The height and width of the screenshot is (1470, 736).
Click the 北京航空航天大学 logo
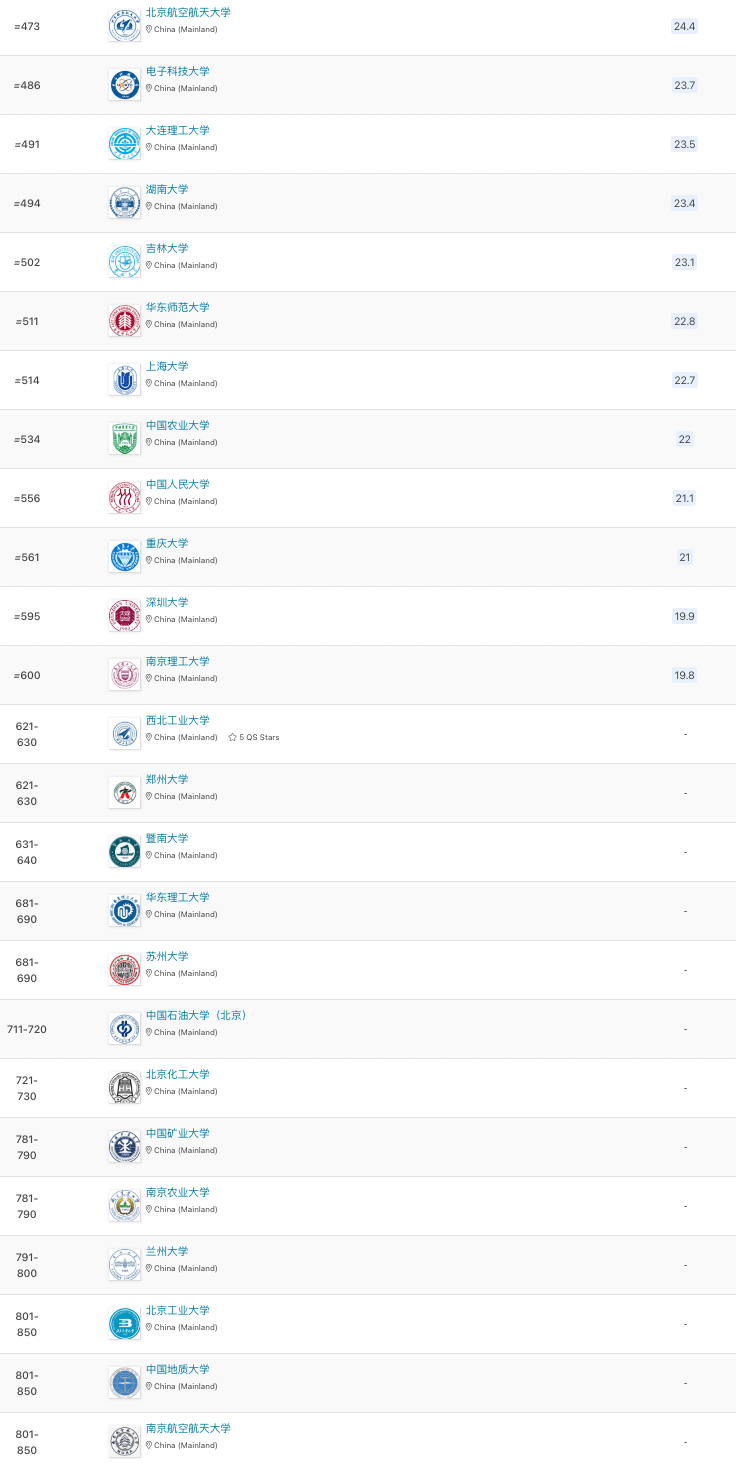pyautogui.click(x=125, y=26)
